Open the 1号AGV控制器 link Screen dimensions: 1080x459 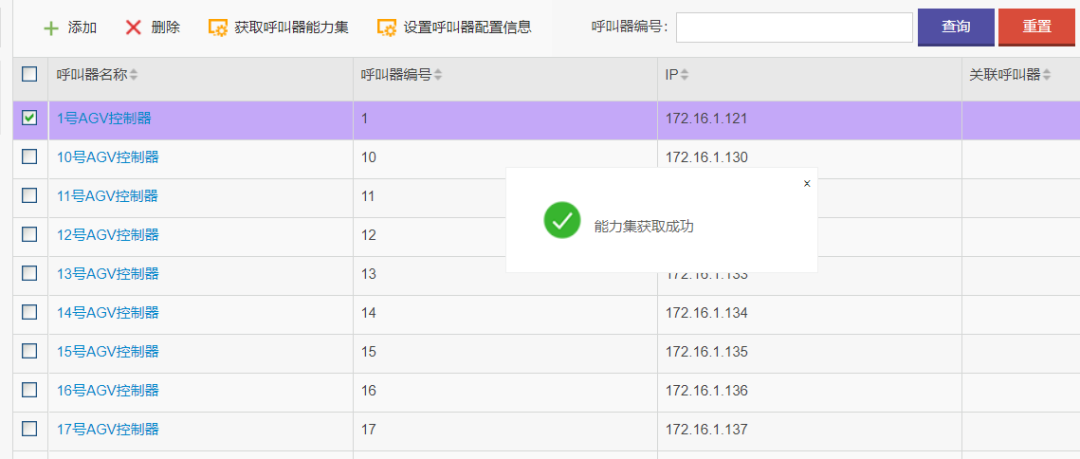(x=104, y=119)
